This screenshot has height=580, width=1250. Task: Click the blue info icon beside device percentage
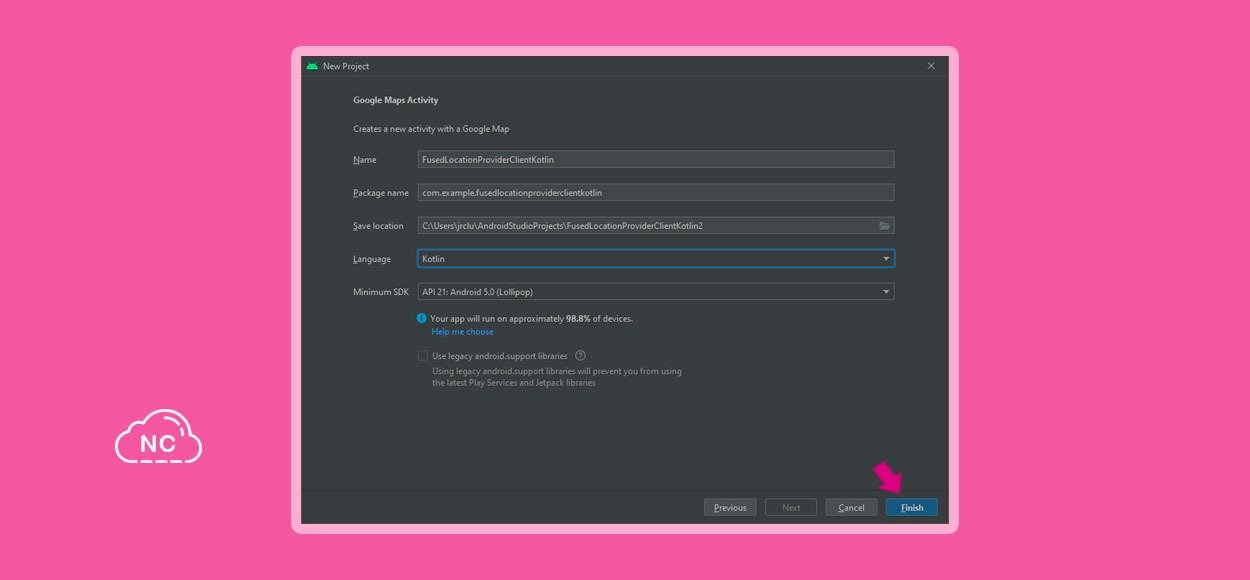click(x=422, y=318)
